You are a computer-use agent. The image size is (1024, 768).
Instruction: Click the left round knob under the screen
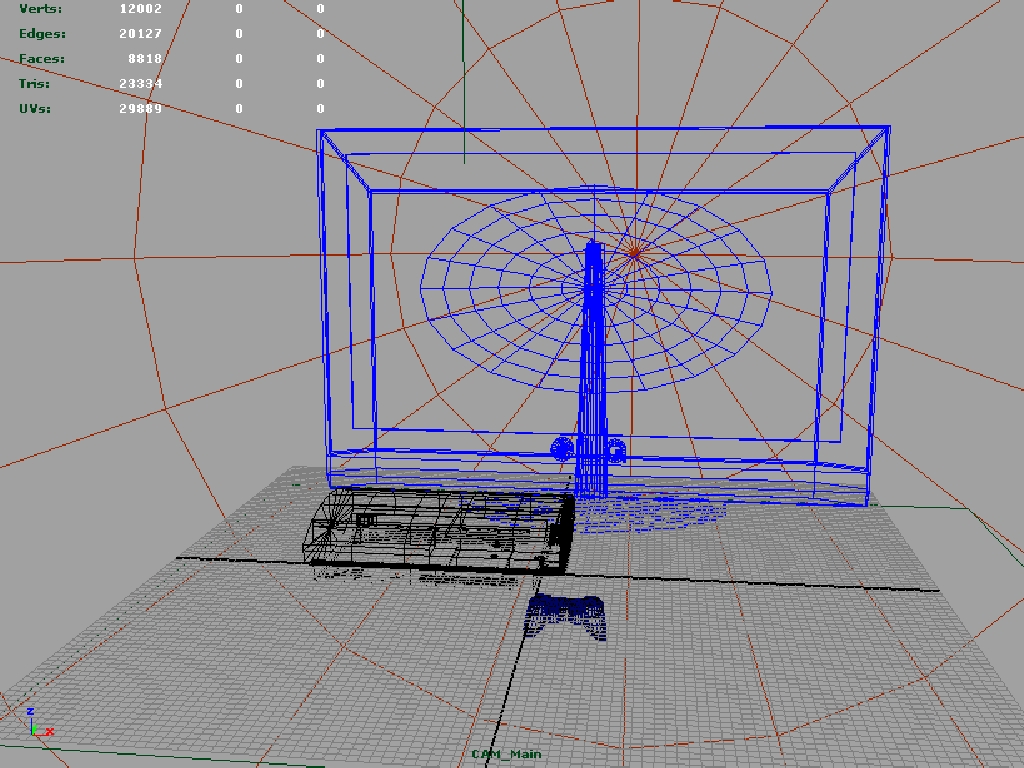coord(562,449)
